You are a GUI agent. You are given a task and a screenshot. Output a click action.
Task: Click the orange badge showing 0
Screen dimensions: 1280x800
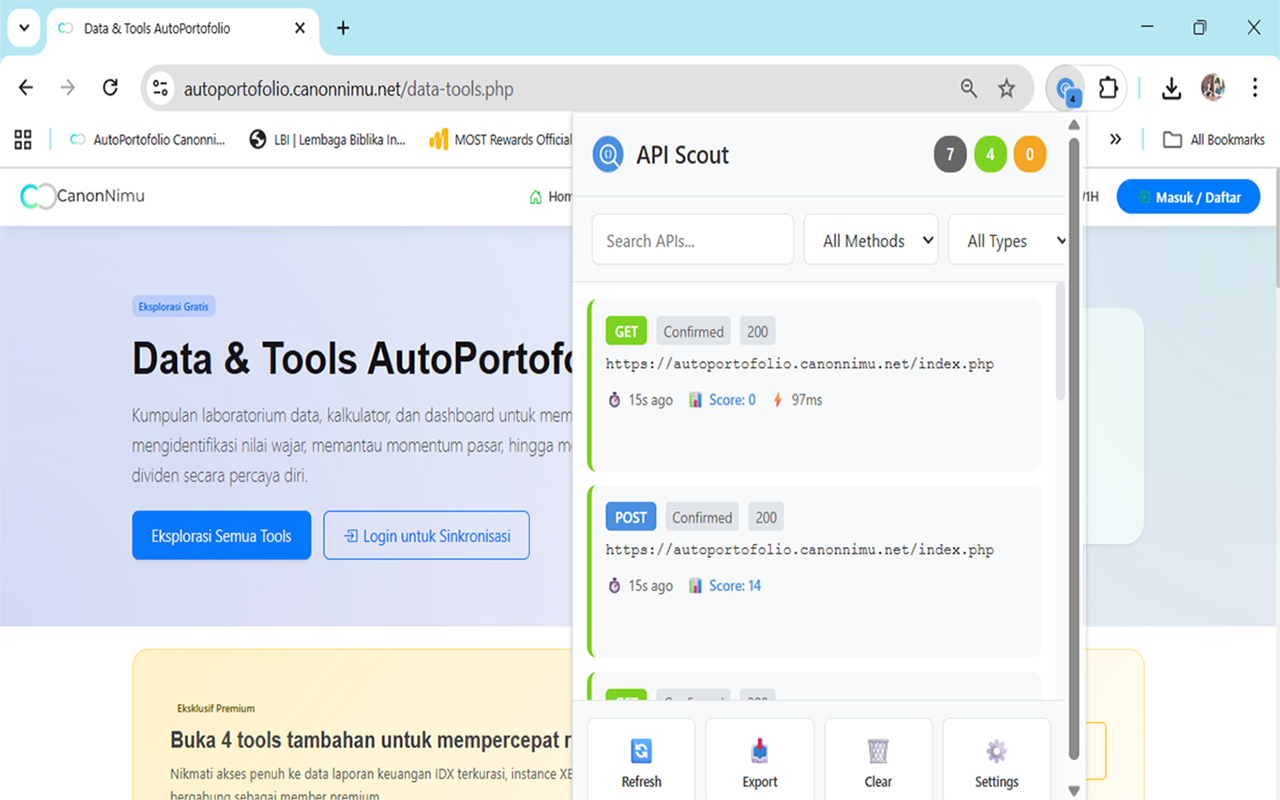[1030, 155]
